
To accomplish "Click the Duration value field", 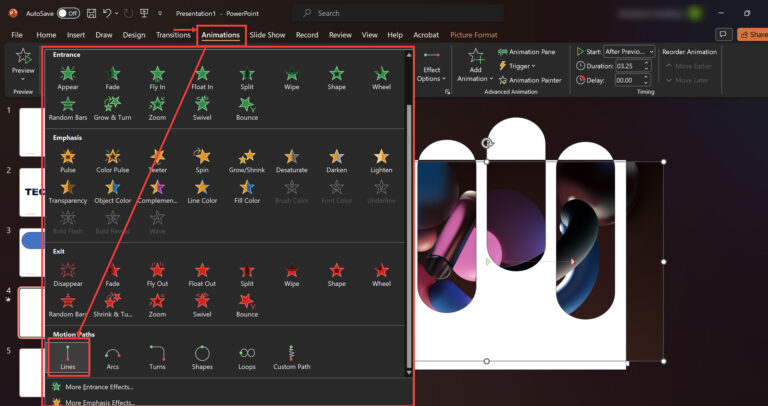I will (629, 66).
